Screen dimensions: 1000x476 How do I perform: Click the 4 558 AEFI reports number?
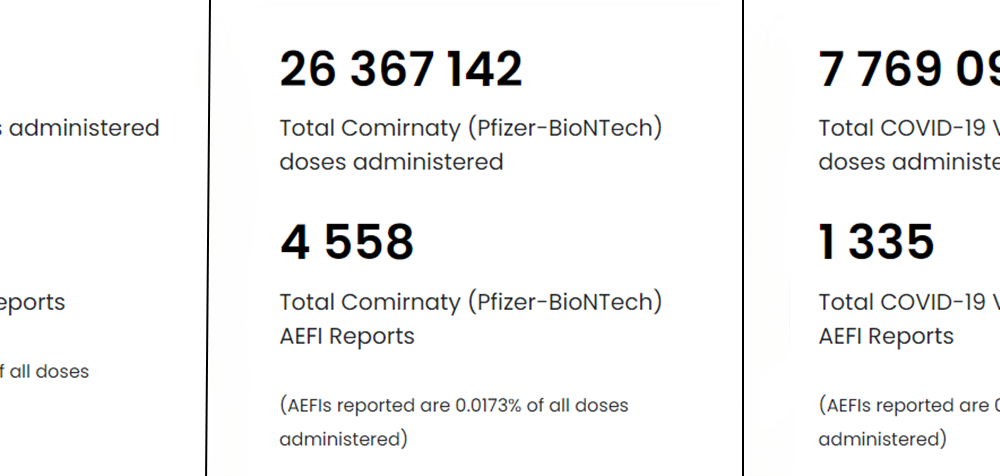tap(346, 242)
